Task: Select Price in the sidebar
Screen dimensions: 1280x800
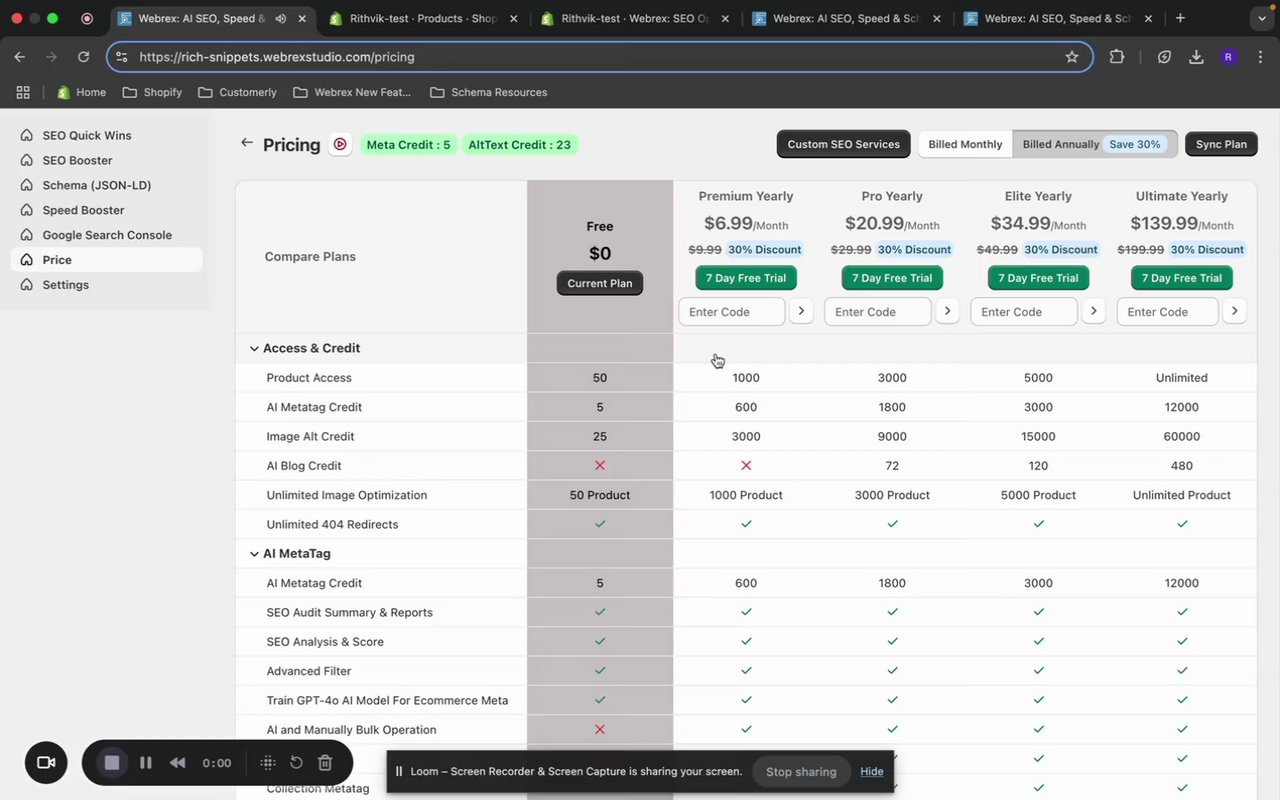Action: coord(107,260)
